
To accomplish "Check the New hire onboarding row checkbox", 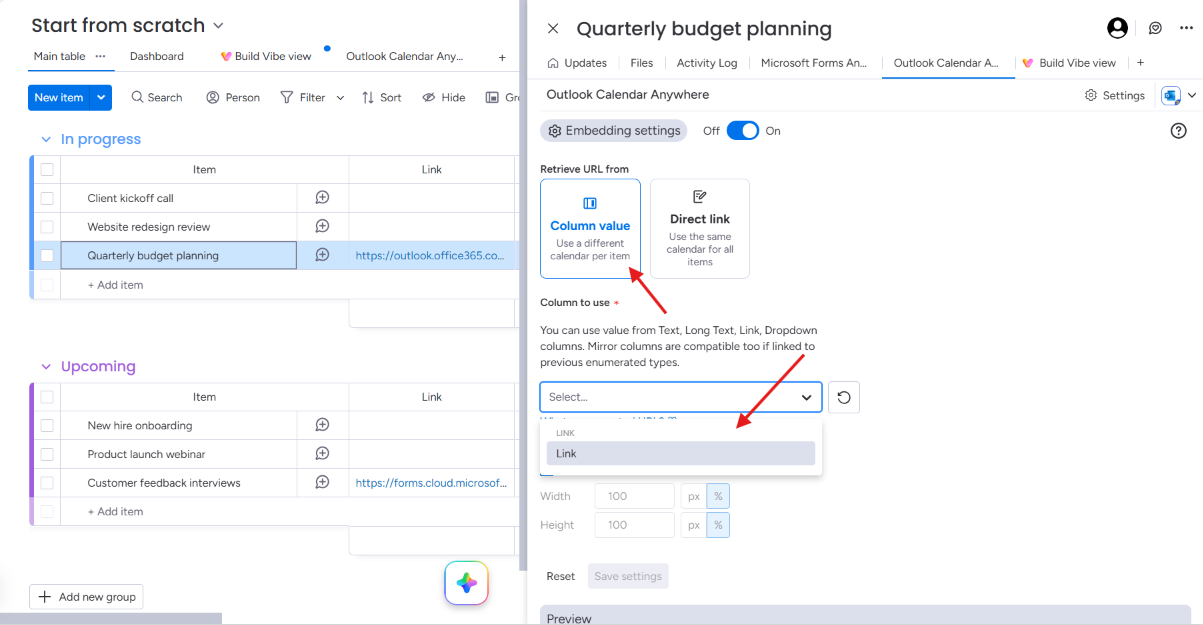I will pyautogui.click(x=47, y=425).
